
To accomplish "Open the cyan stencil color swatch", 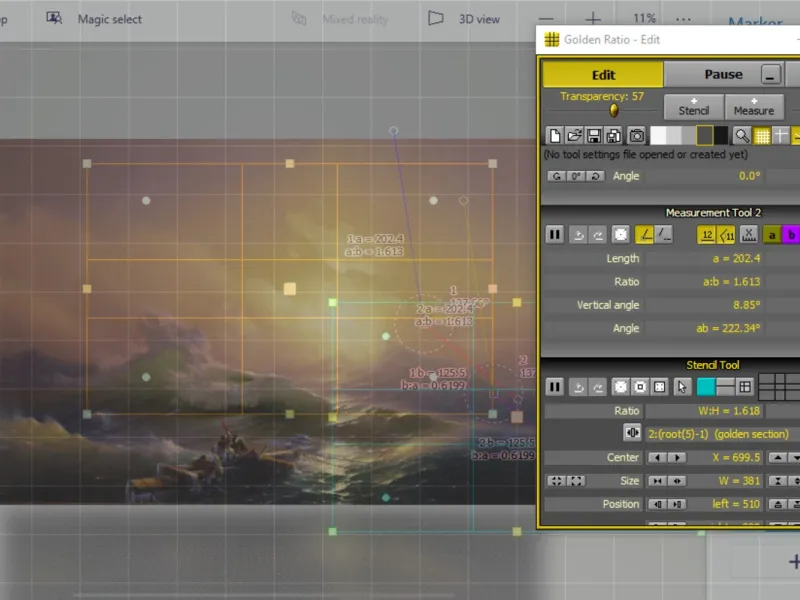I will [706, 387].
